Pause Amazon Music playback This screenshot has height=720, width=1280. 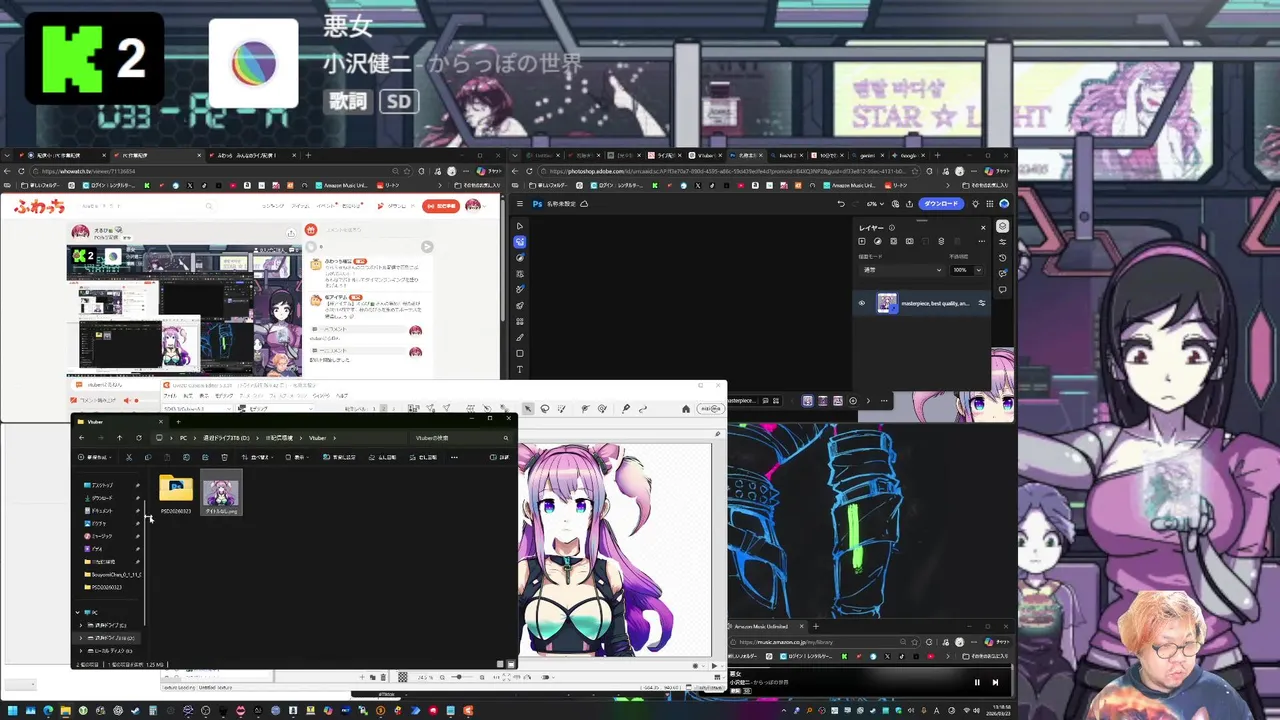pos(977,682)
